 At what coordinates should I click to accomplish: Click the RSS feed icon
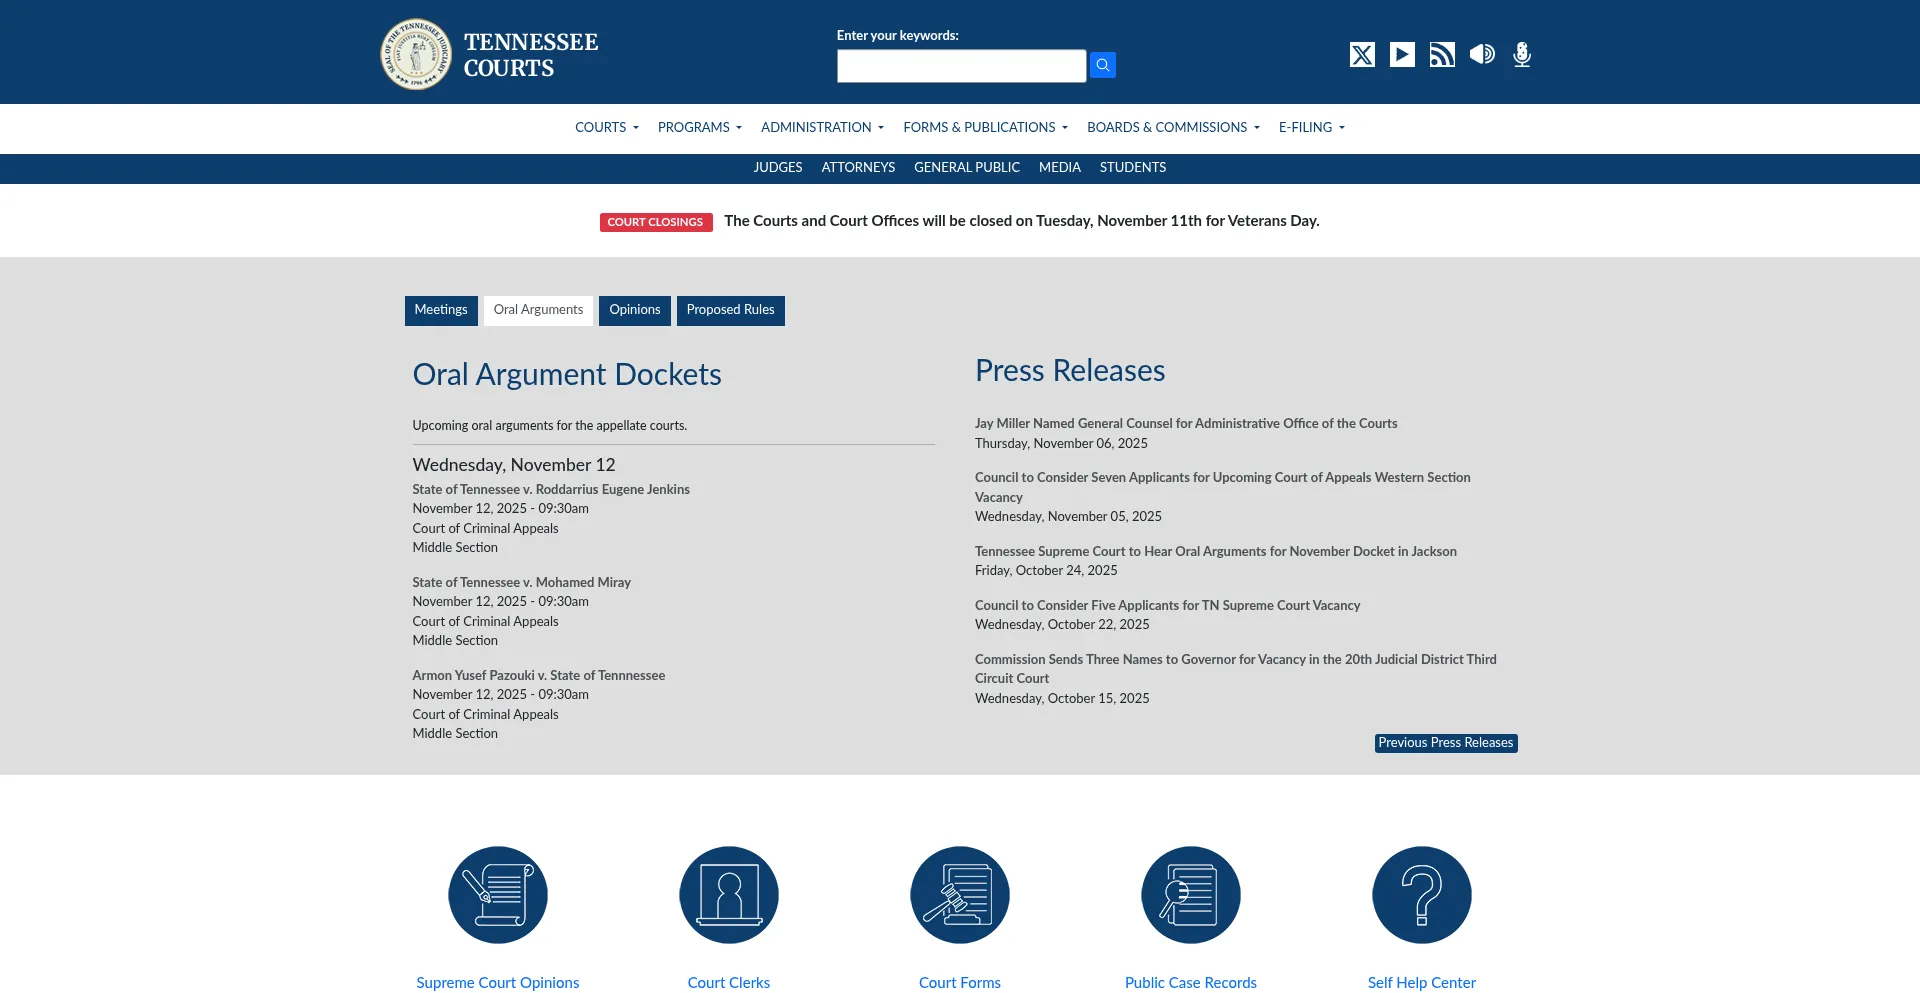(x=1442, y=55)
